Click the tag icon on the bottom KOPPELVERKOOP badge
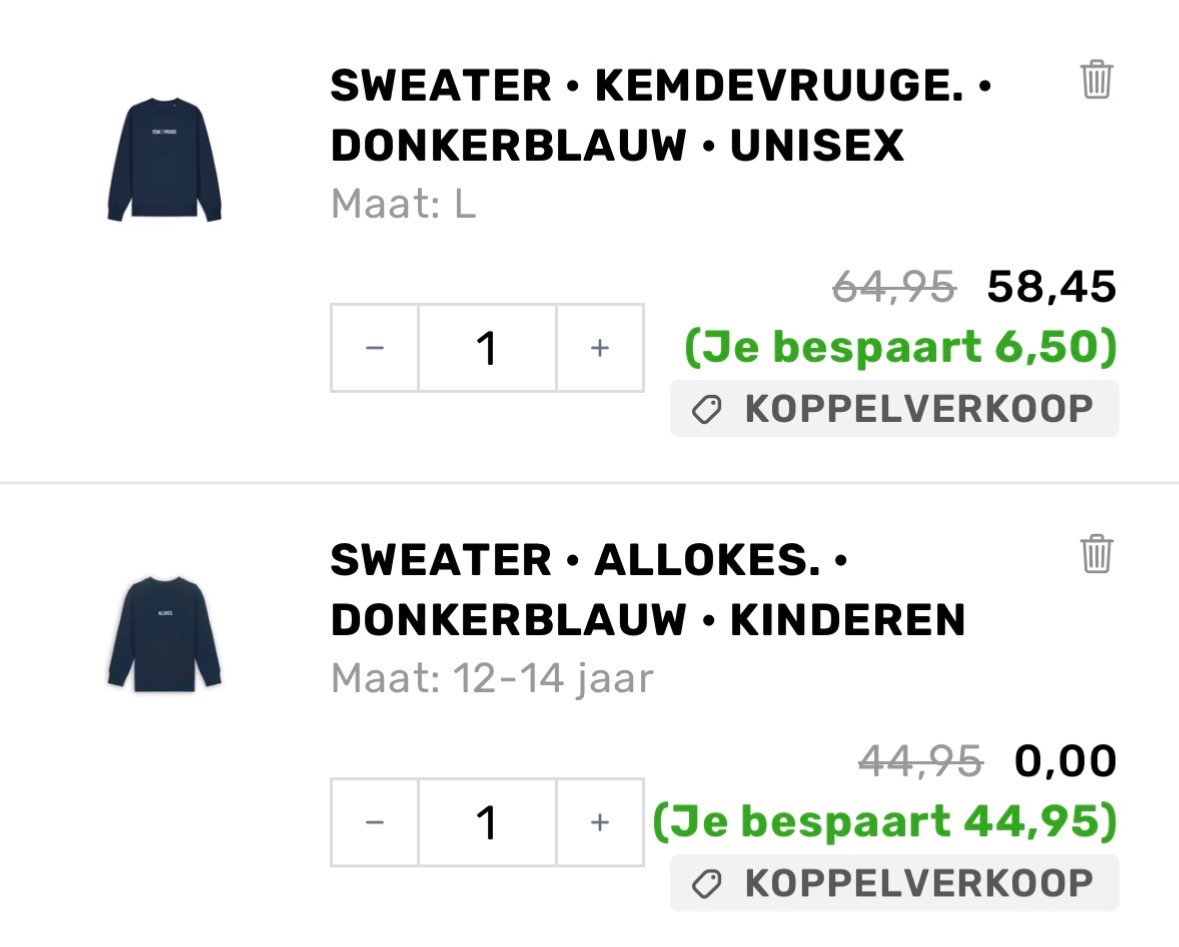Screen dimensions: 1179x947 pyautogui.click(x=710, y=882)
